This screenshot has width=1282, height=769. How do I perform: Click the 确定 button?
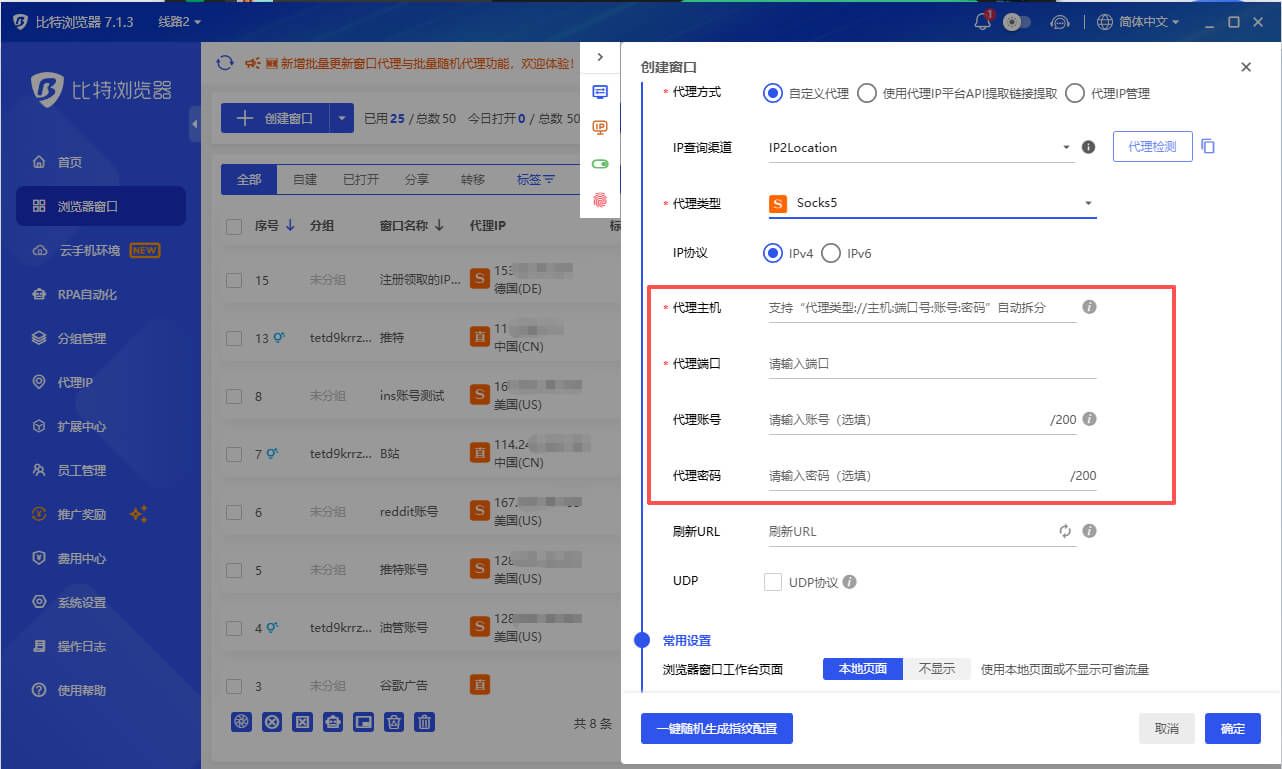(x=1233, y=729)
